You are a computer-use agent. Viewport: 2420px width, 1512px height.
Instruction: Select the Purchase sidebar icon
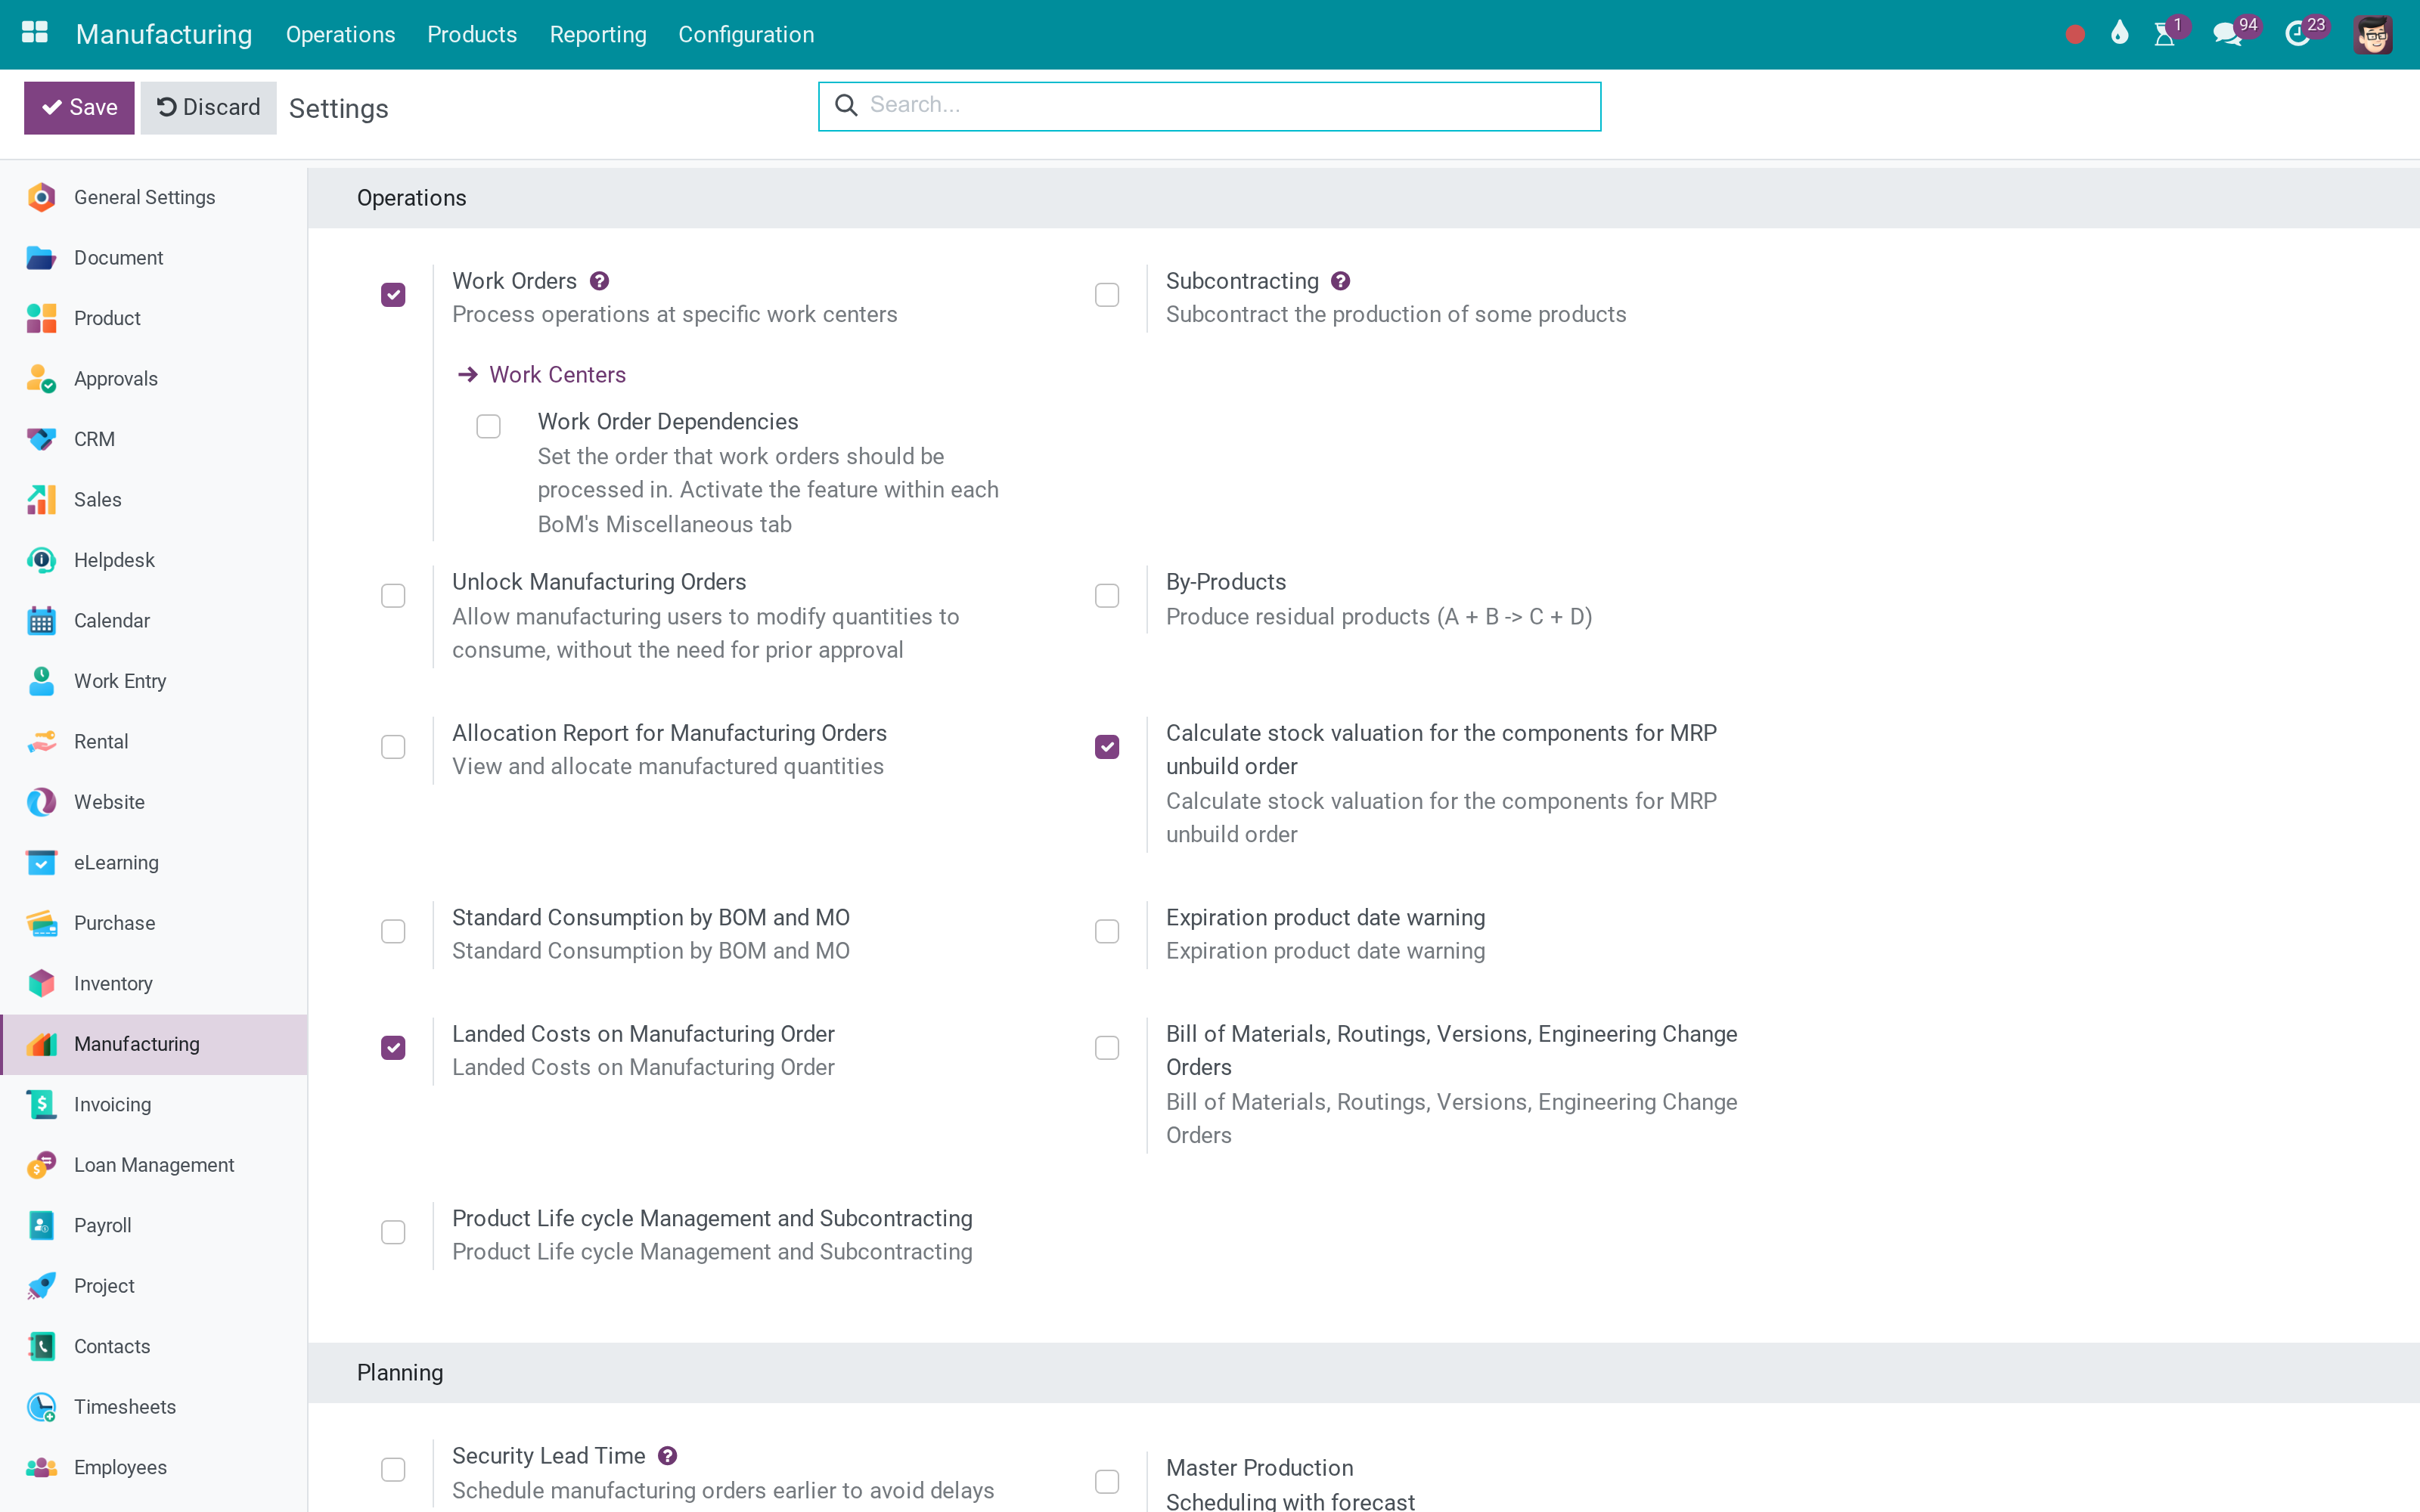coord(41,923)
